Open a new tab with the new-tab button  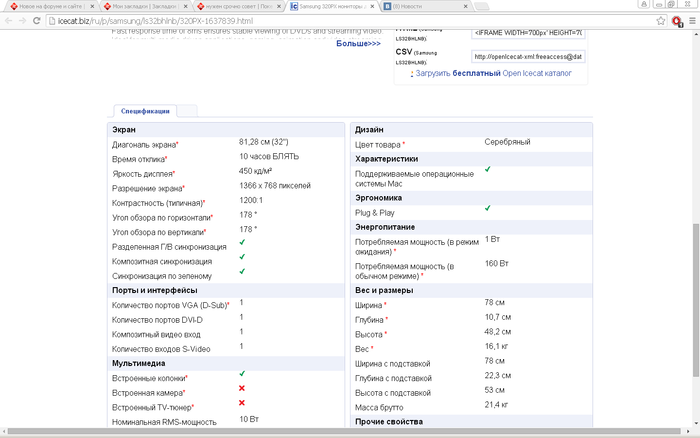481,7
